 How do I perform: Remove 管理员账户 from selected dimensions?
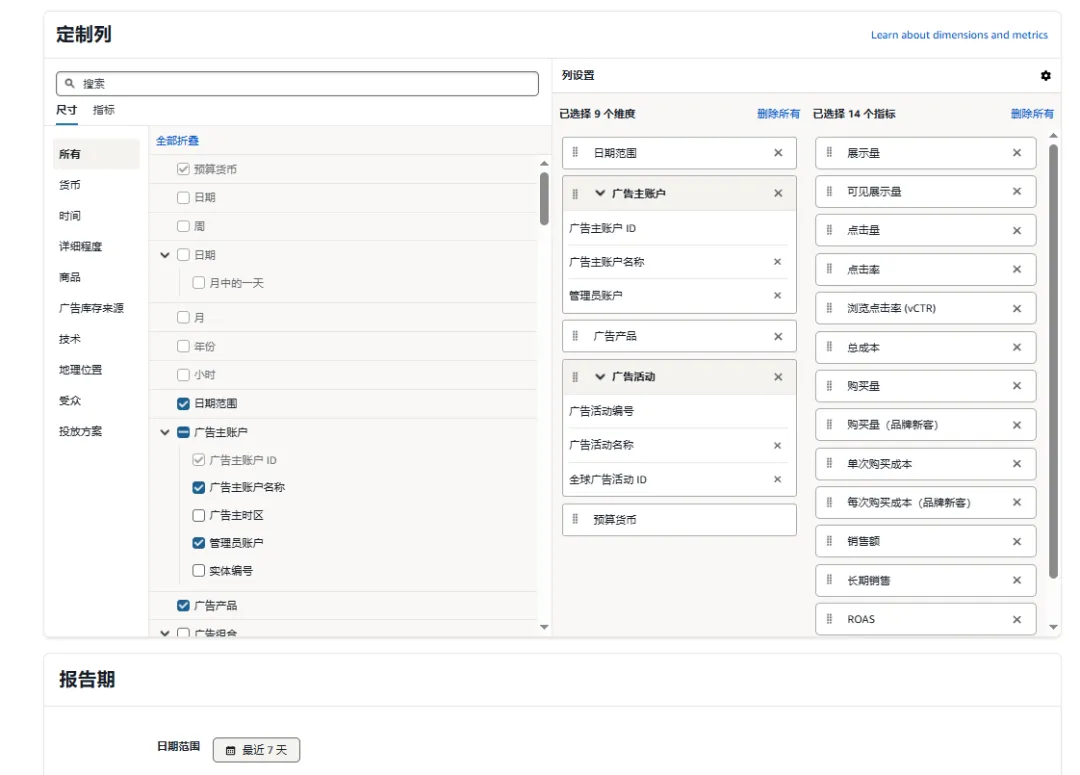tap(777, 295)
